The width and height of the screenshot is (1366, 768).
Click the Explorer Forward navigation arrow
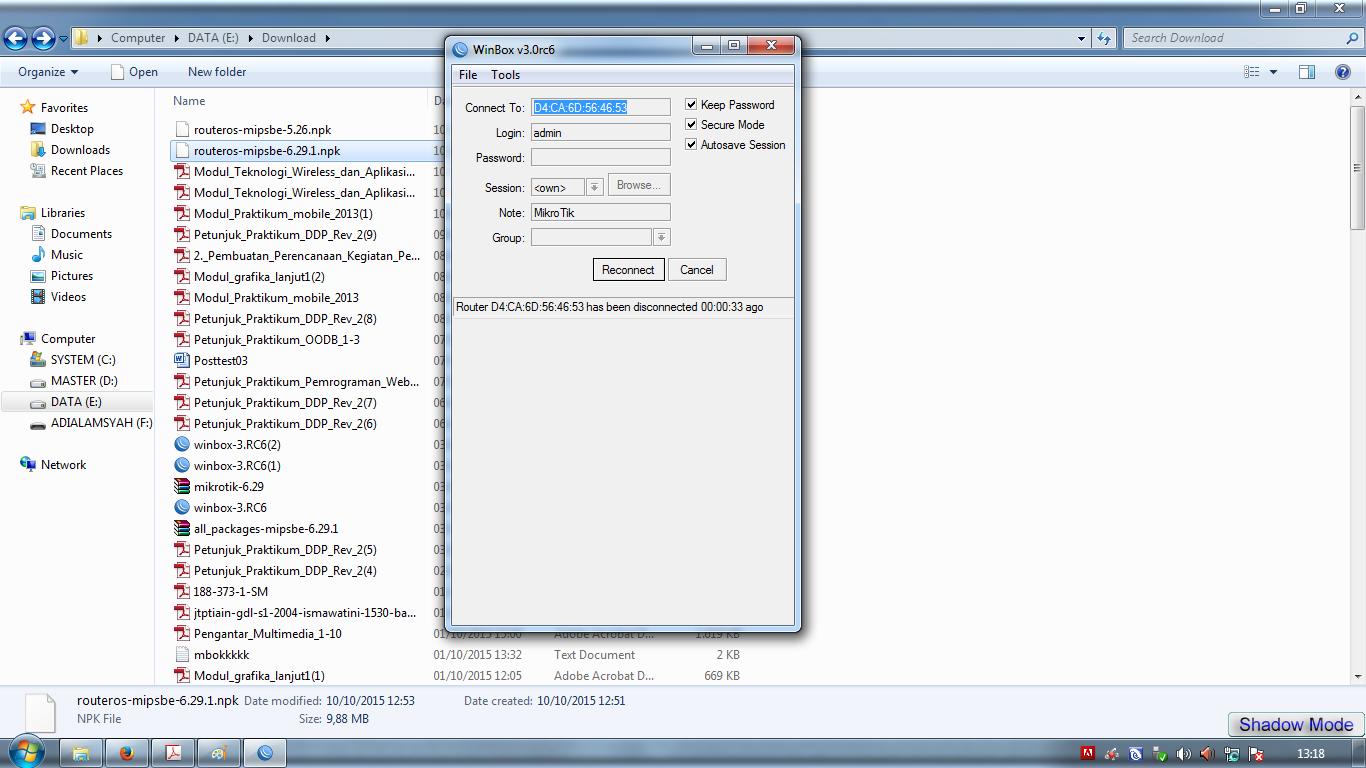(43, 38)
